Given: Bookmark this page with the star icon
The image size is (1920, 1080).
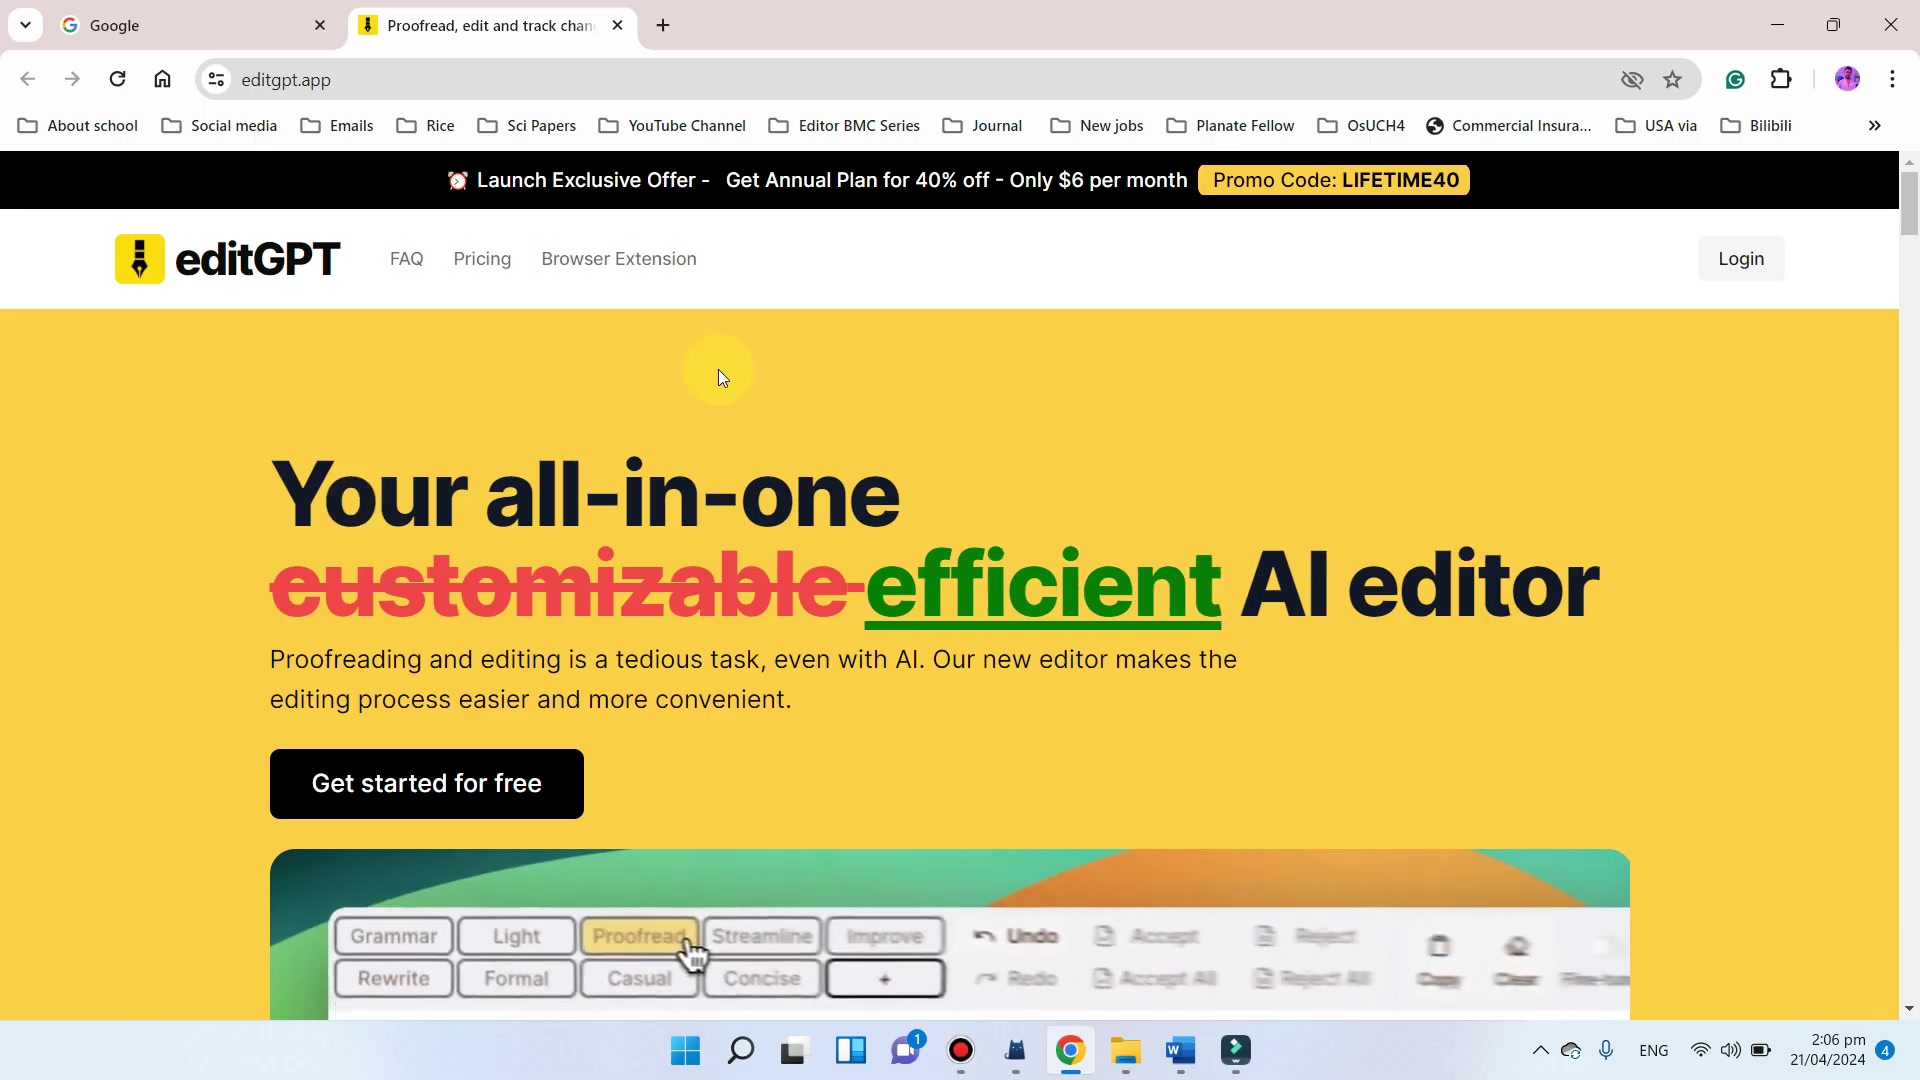Looking at the screenshot, I should [x=1672, y=79].
